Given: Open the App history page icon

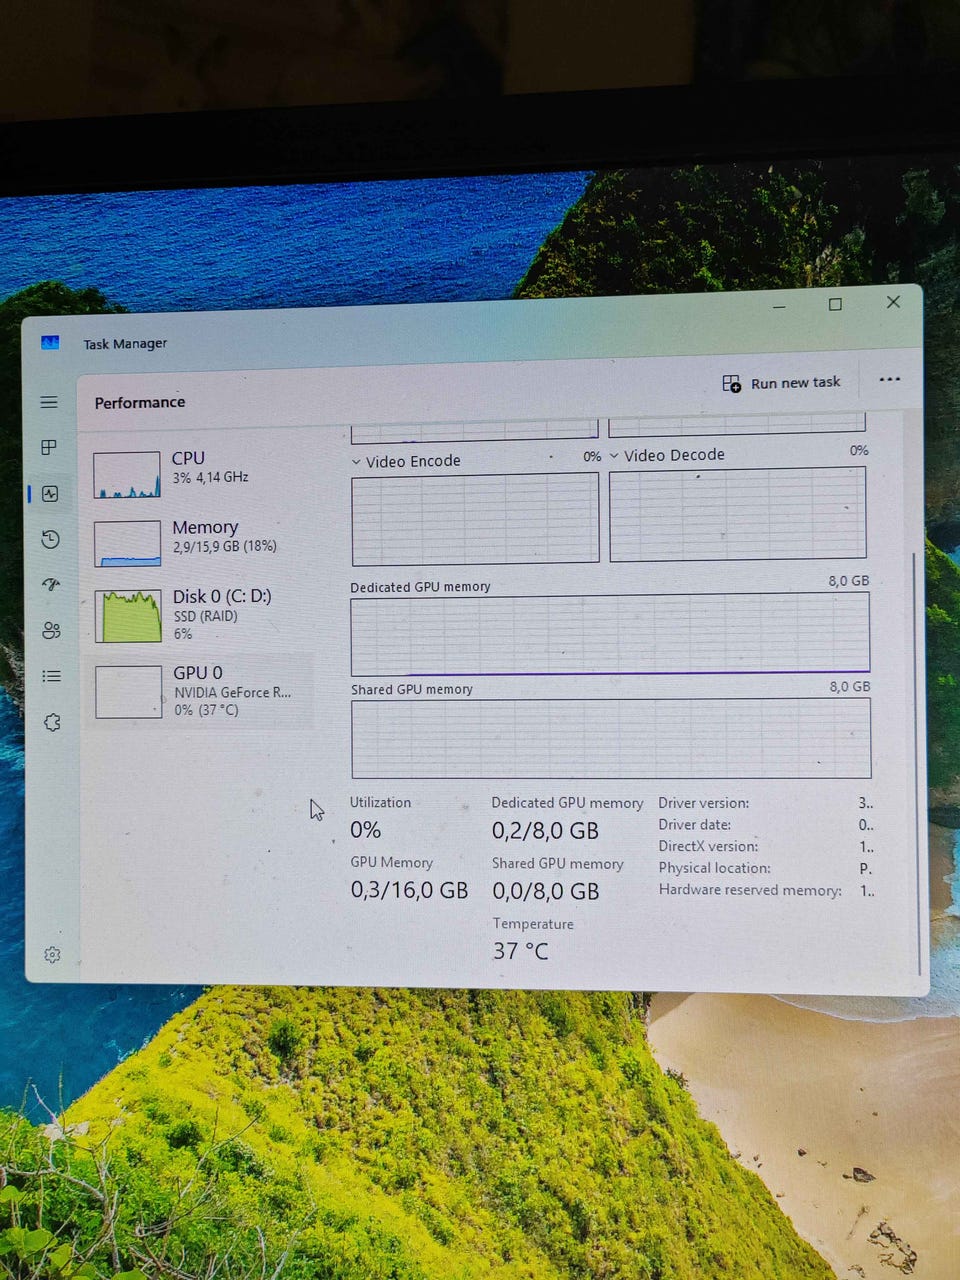Looking at the screenshot, I should (x=51, y=539).
